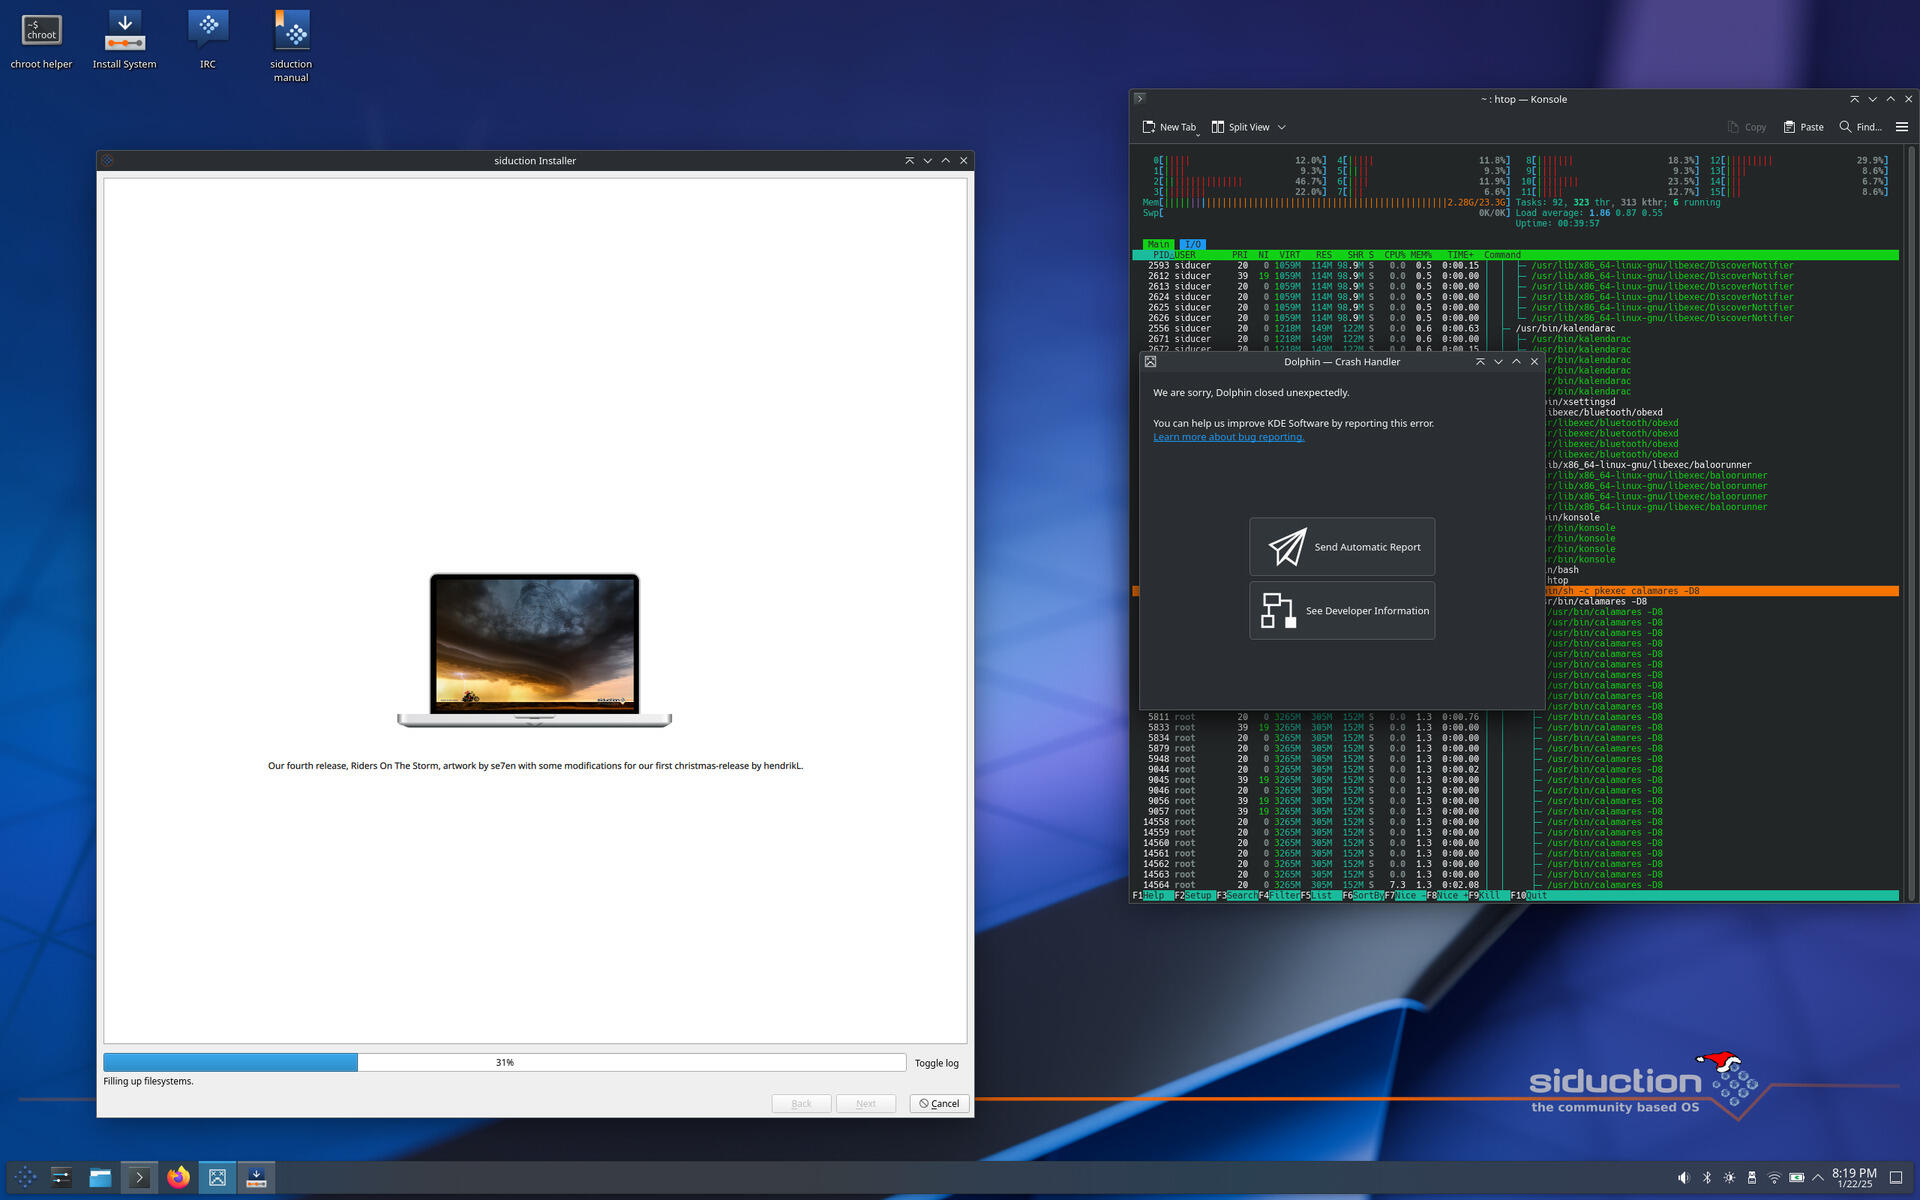Viewport: 1920px width, 1200px height.
Task: Open the application launcher in the taskbar
Action: coord(26,1177)
